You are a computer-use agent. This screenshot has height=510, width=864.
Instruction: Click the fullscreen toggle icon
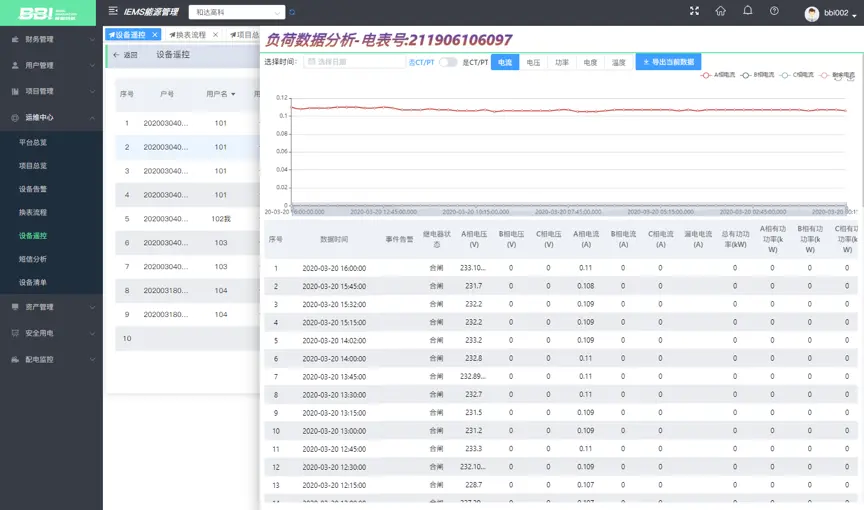pos(694,11)
